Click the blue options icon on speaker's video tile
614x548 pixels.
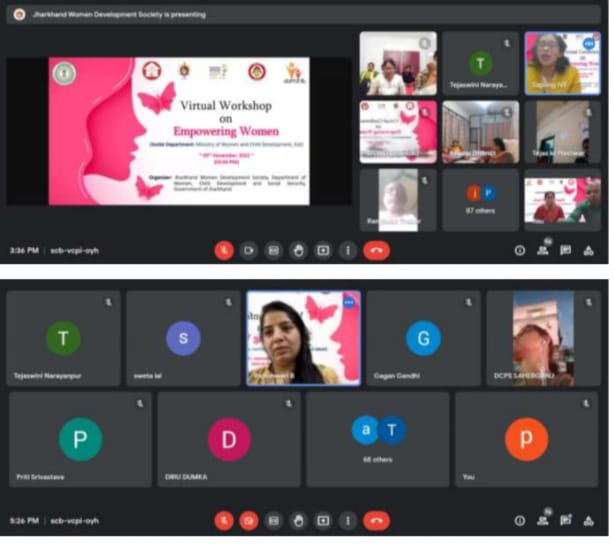click(x=349, y=301)
